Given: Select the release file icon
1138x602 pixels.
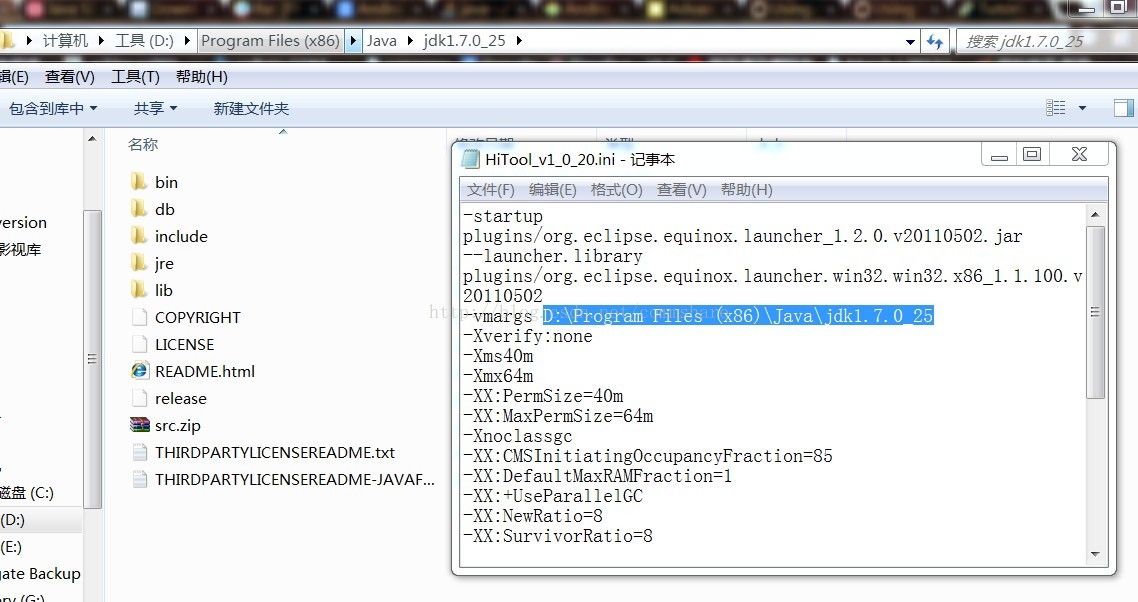Looking at the screenshot, I should click(139, 398).
